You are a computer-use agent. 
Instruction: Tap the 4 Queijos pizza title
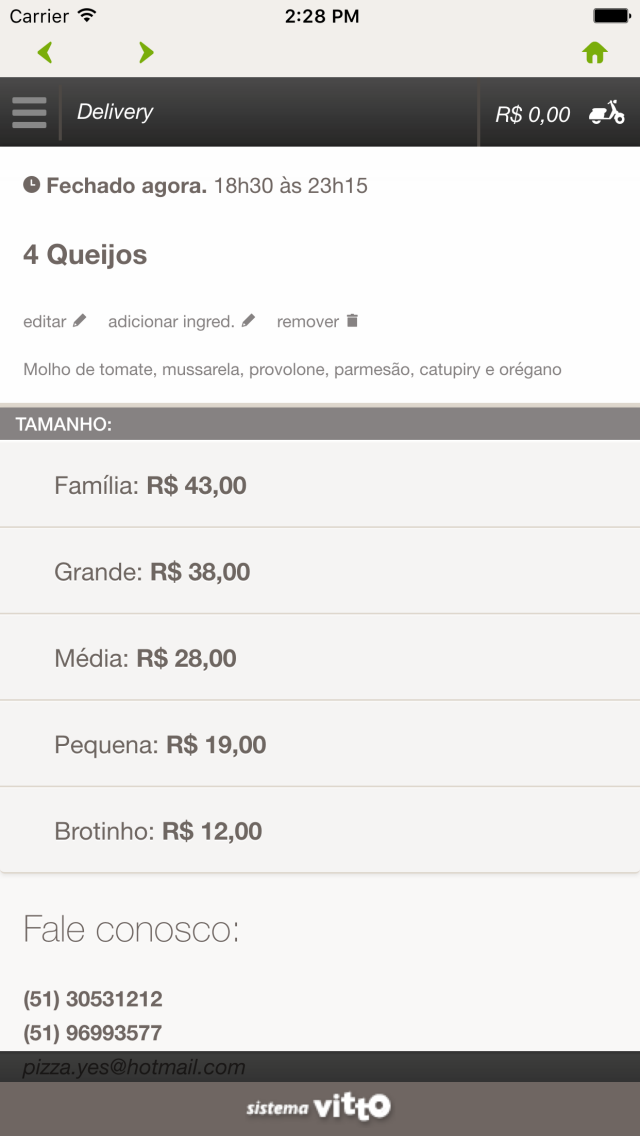(85, 255)
